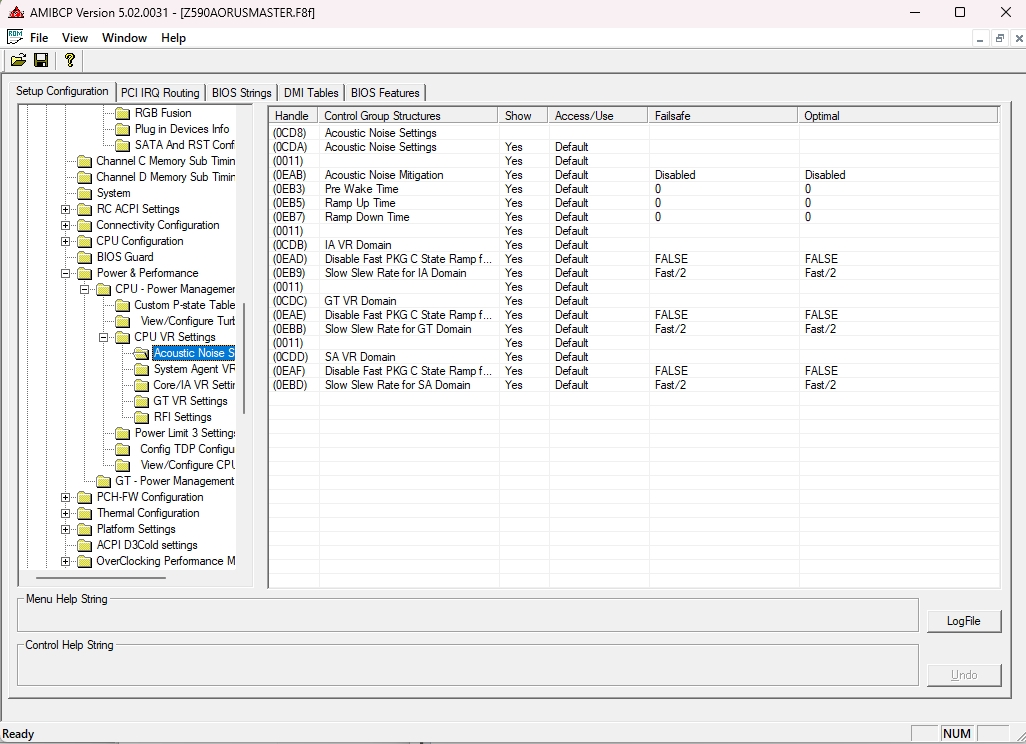Restore the inner MDI child window
The width and height of the screenshot is (1026, 744).
(x=999, y=39)
